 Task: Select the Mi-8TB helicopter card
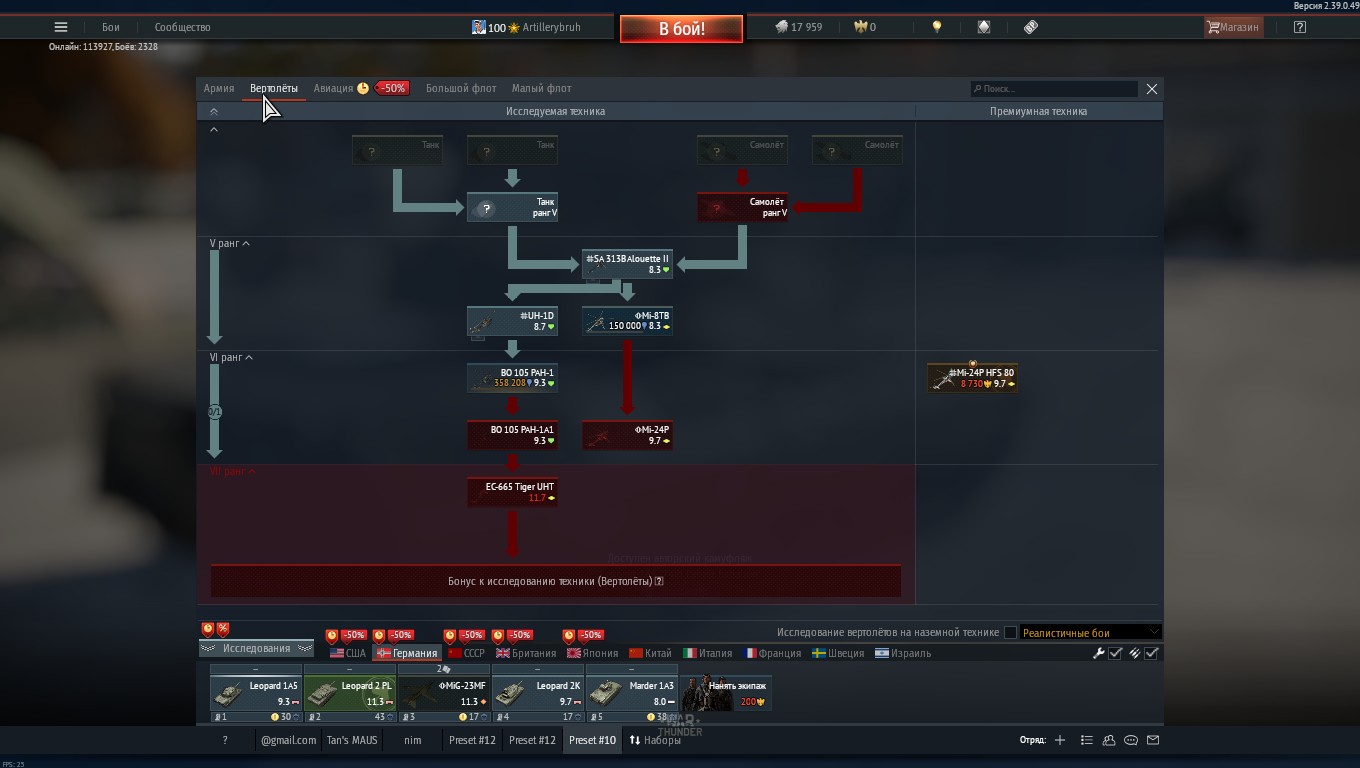pyautogui.click(x=627, y=321)
